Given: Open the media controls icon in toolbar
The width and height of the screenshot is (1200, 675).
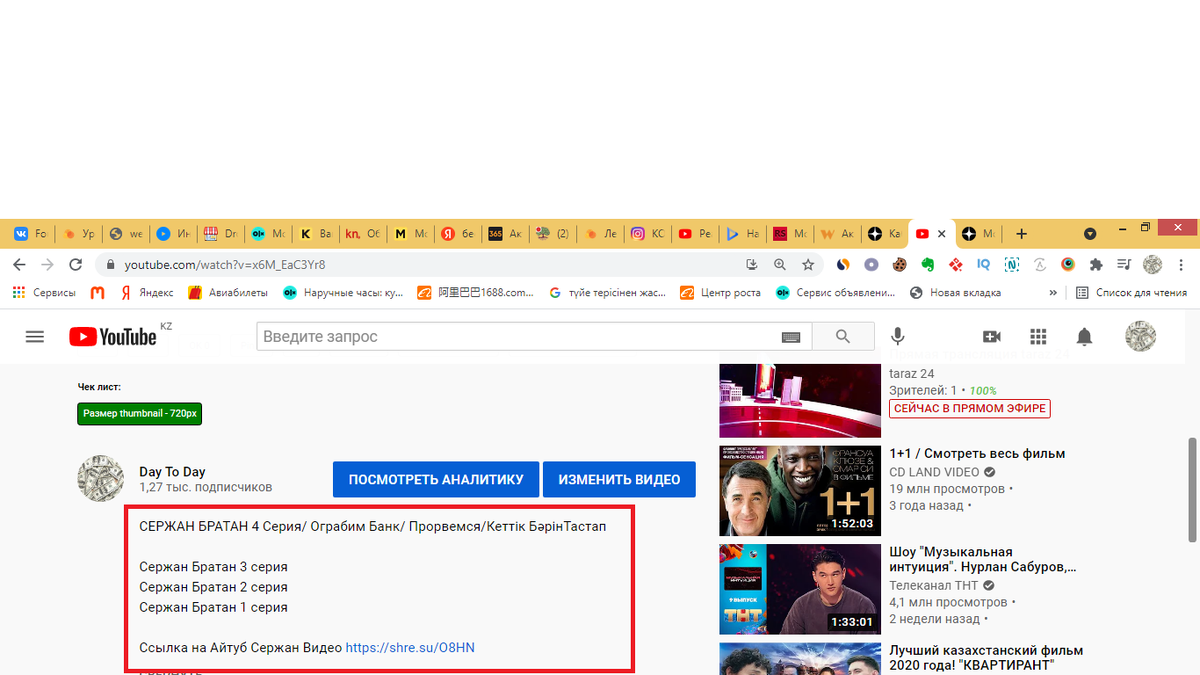Looking at the screenshot, I should 1124,265.
